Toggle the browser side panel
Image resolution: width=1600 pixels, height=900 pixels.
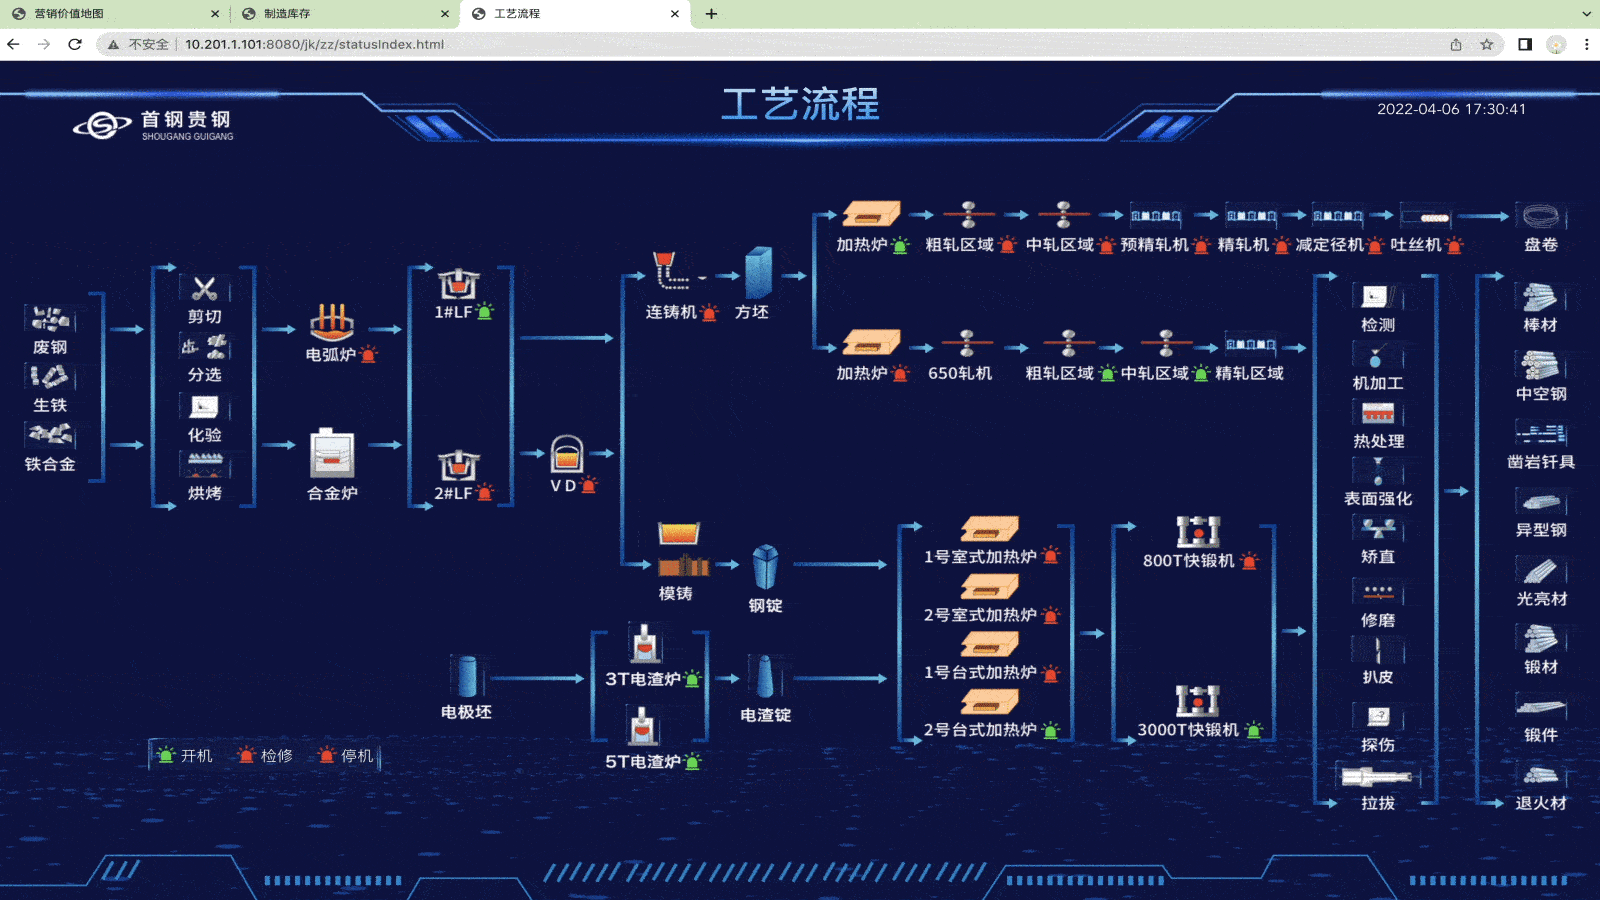tap(1525, 44)
